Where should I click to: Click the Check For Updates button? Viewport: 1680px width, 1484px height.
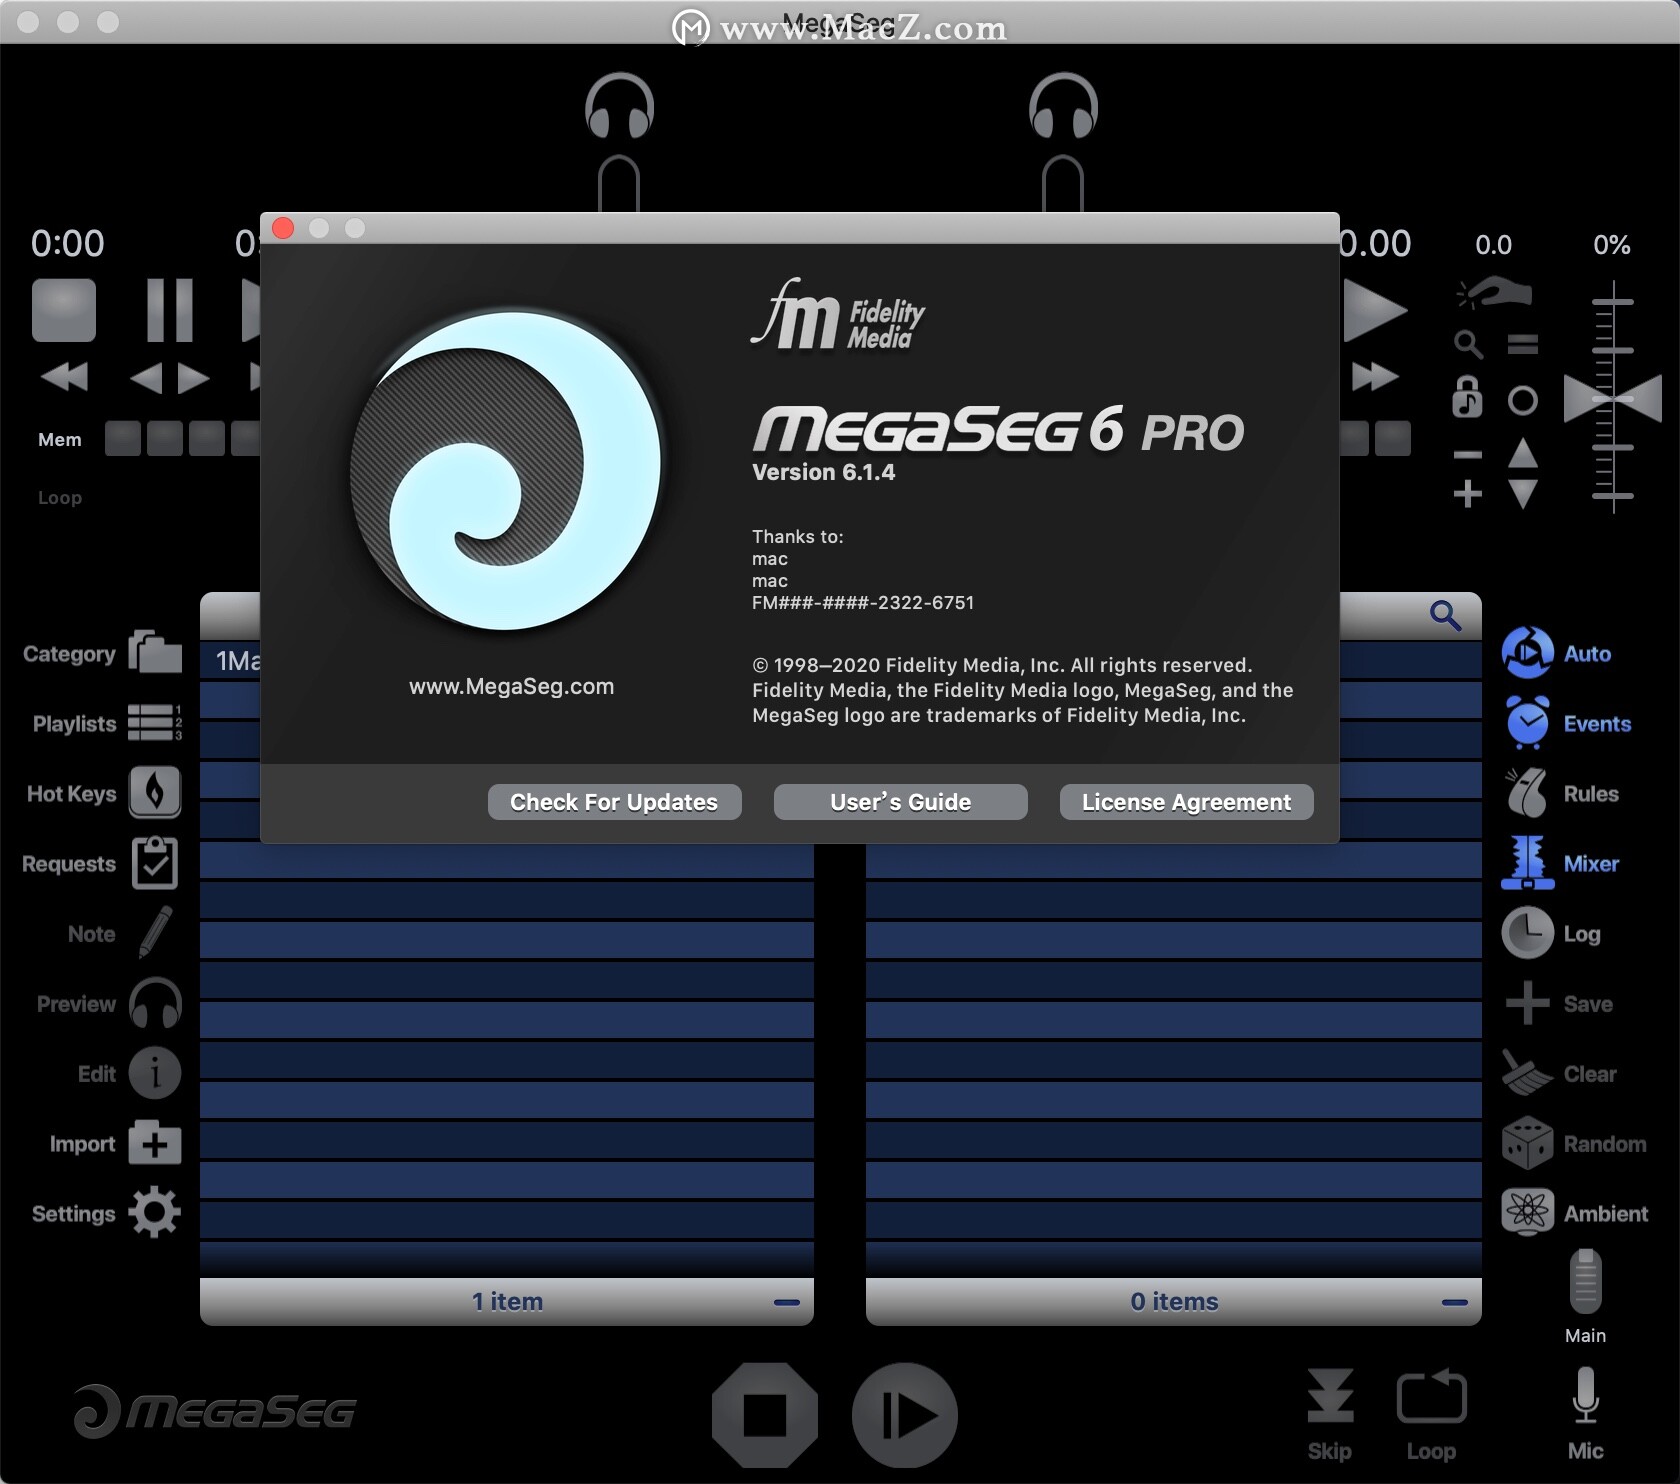click(614, 802)
